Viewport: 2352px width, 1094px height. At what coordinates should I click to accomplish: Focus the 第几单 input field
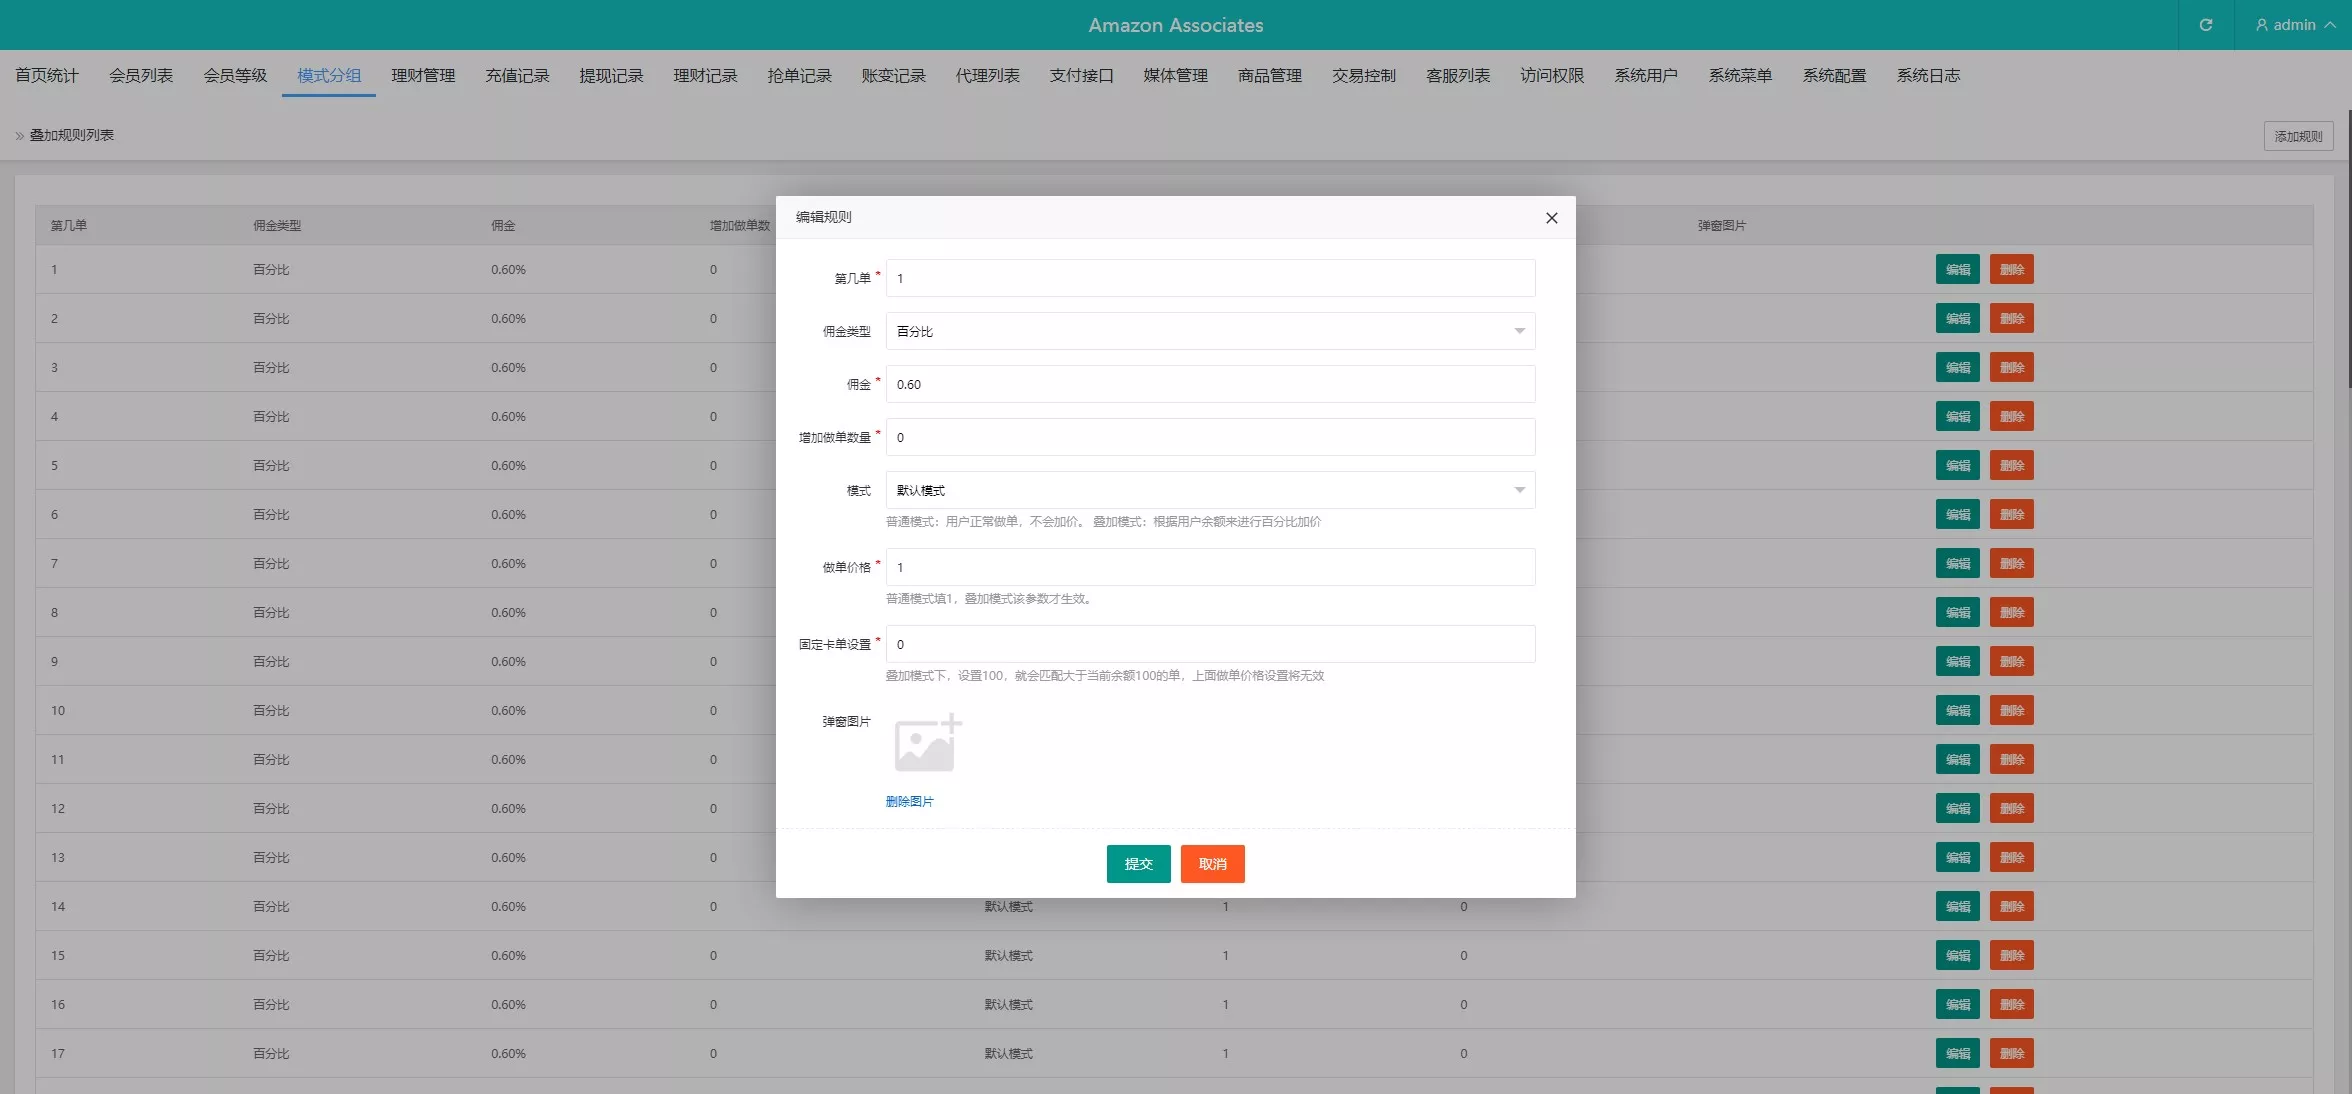click(1210, 278)
